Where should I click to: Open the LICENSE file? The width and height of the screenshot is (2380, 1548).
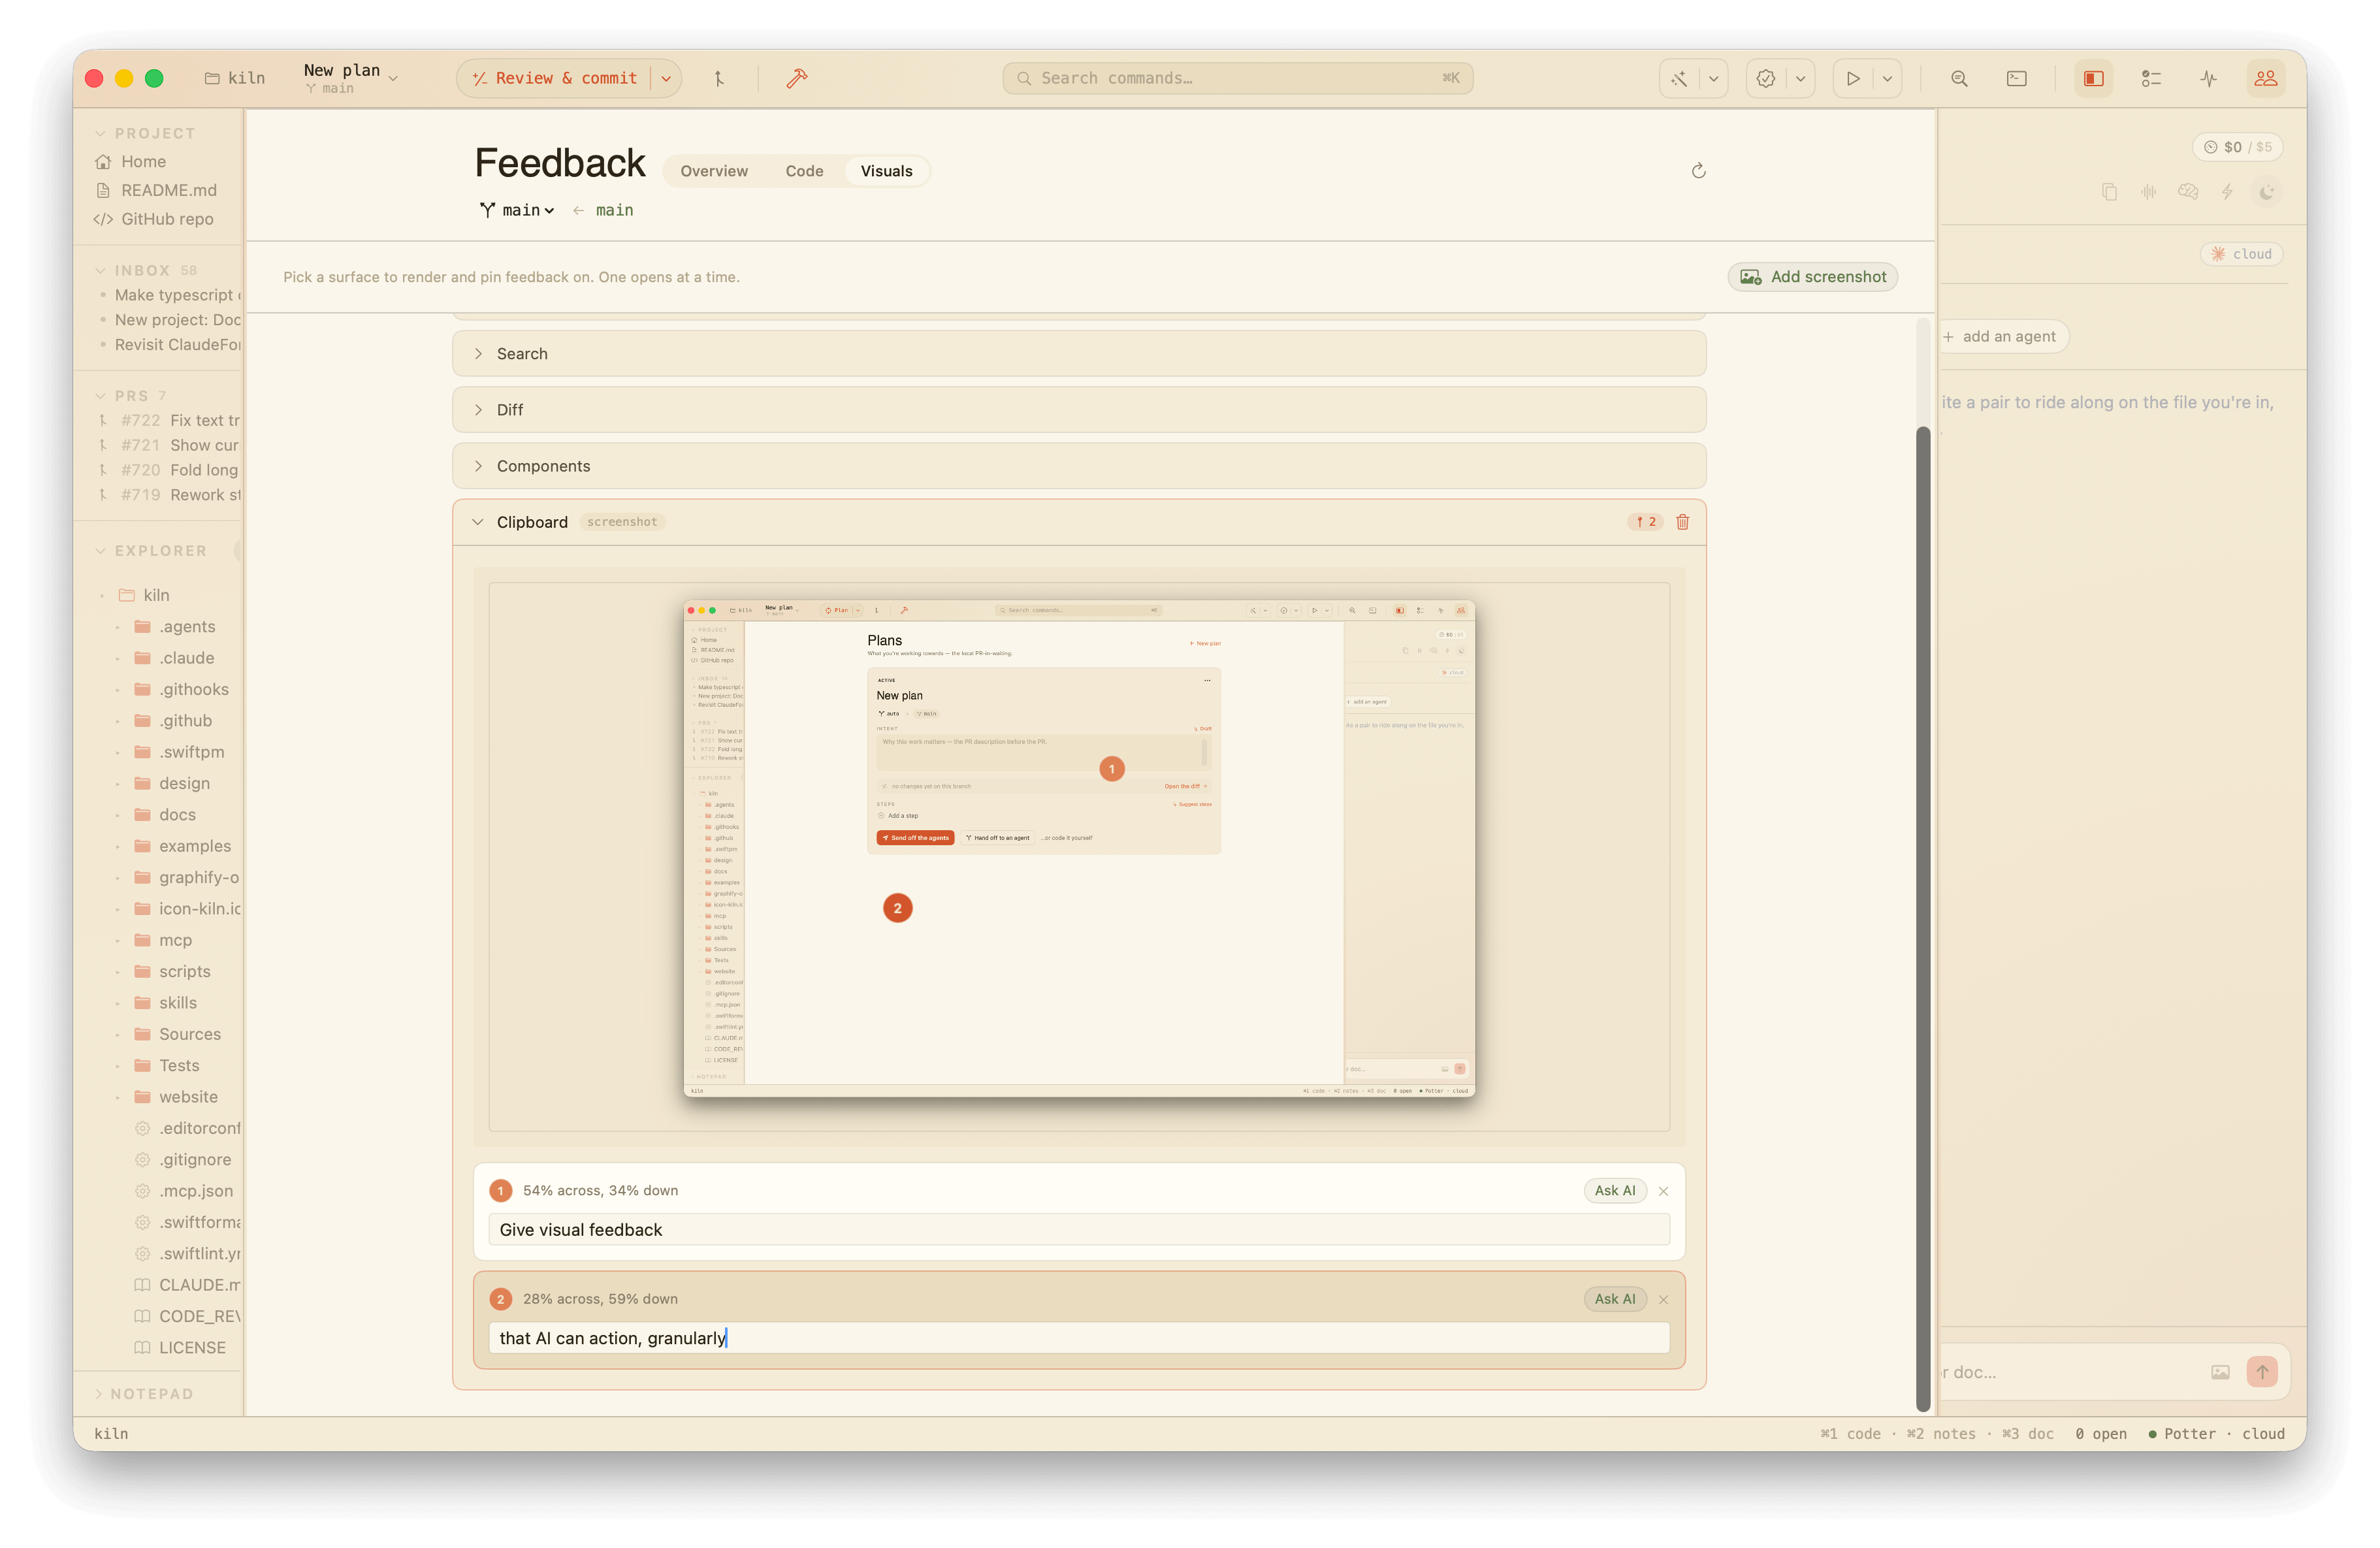(181, 1348)
